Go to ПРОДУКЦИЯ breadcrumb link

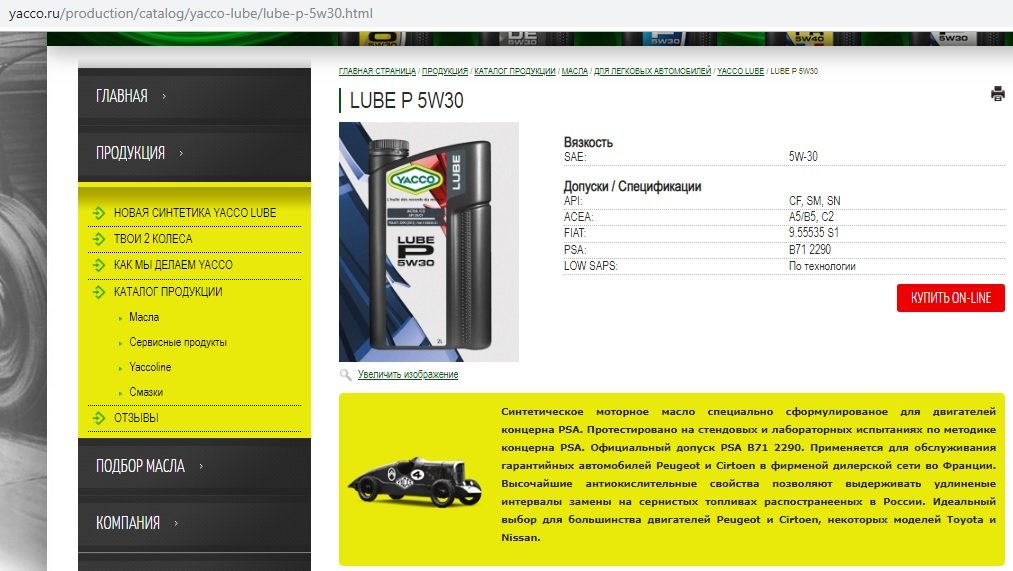pyautogui.click(x=444, y=71)
